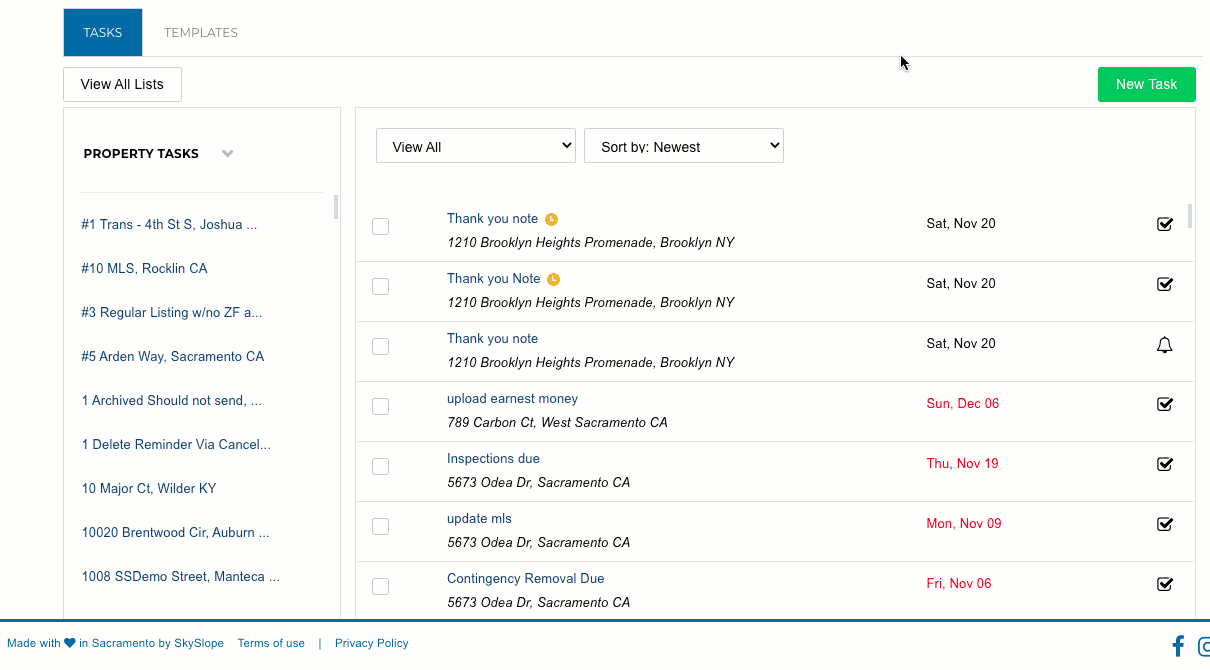Open the Sort by: Newest dropdown

pos(684,146)
